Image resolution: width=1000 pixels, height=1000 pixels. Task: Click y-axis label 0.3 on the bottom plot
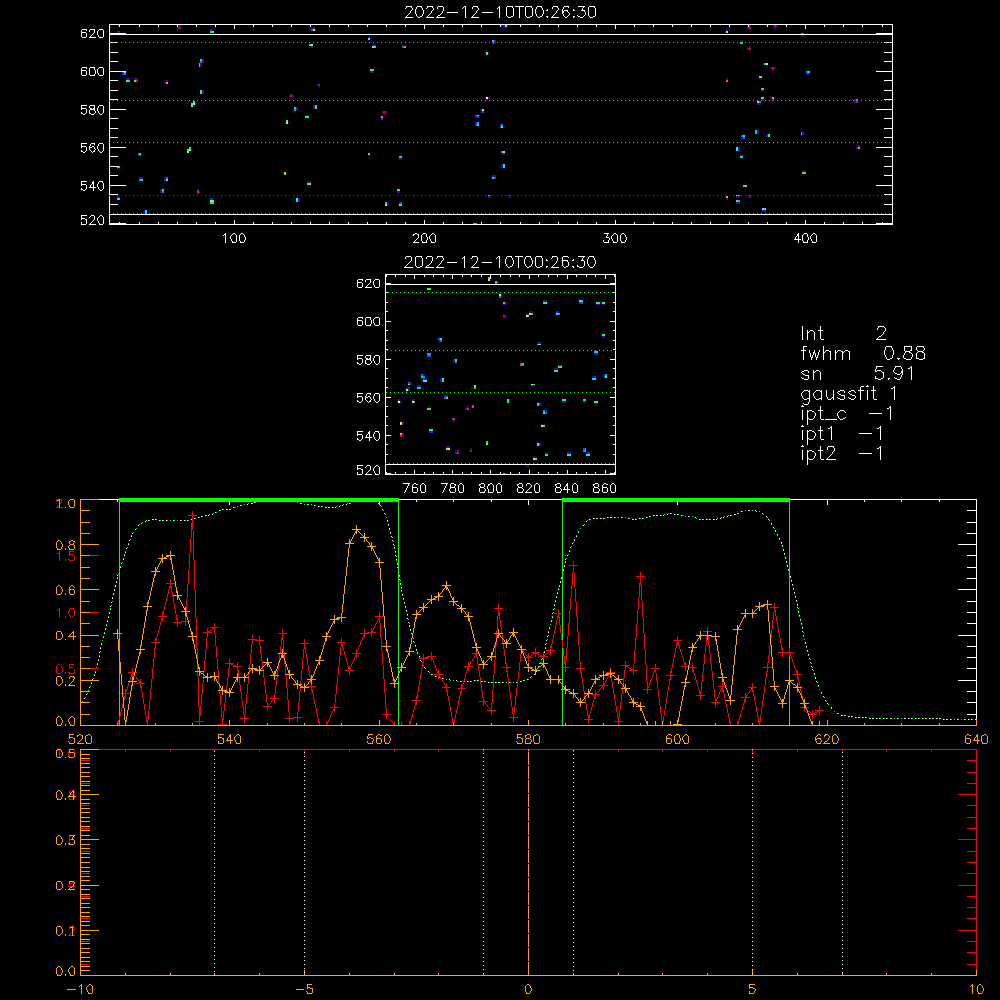(x=66, y=841)
